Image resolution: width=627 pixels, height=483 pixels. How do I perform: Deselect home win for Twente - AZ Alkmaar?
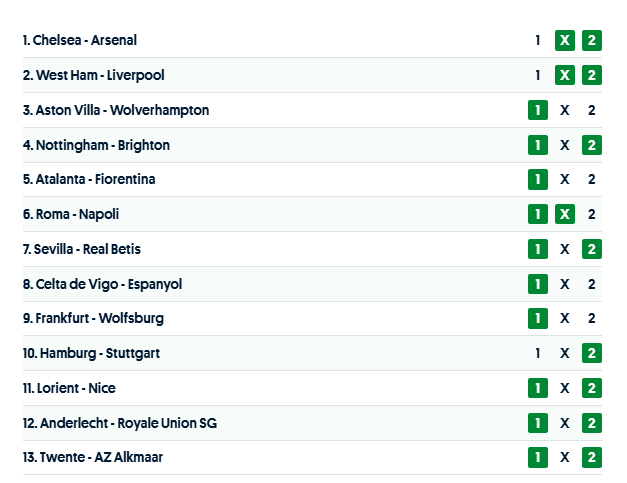pos(538,457)
